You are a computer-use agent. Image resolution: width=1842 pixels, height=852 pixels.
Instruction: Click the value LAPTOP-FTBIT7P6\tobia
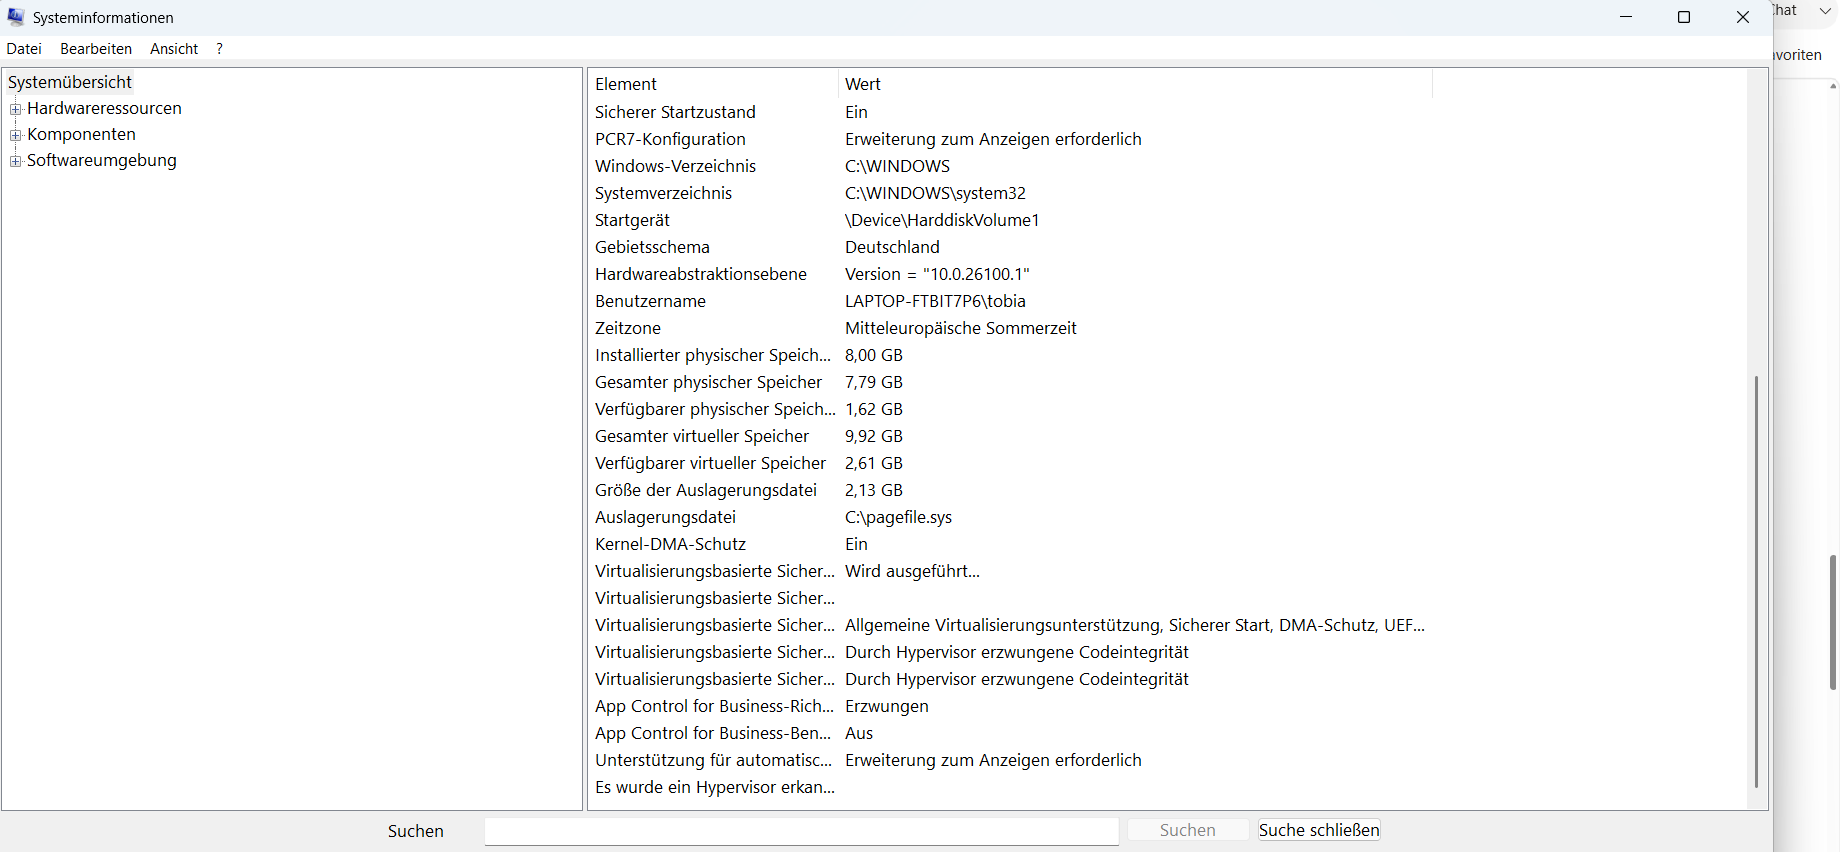click(935, 301)
